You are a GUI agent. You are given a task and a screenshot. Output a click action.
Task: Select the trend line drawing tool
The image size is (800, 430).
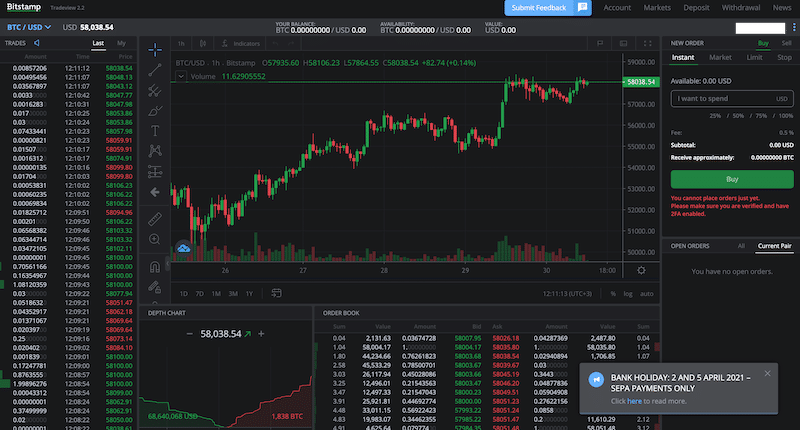point(155,70)
